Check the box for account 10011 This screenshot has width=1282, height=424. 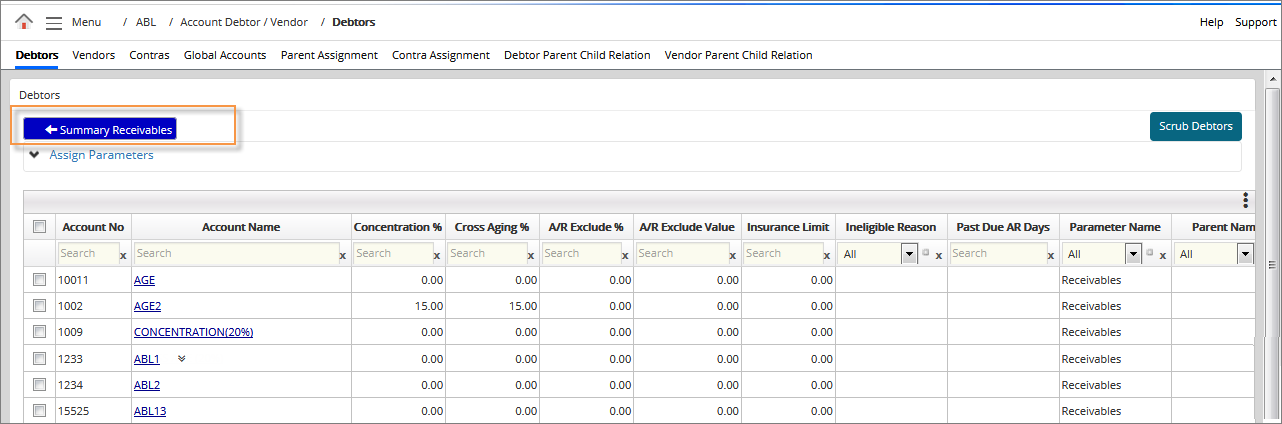click(x=40, y=280)
